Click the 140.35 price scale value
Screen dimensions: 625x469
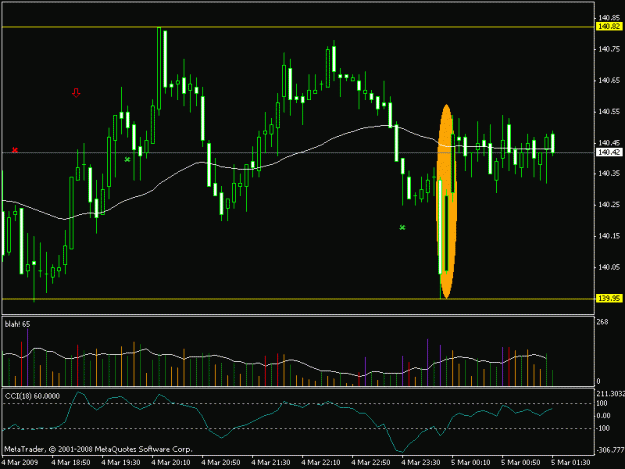[x=609, y=173]
